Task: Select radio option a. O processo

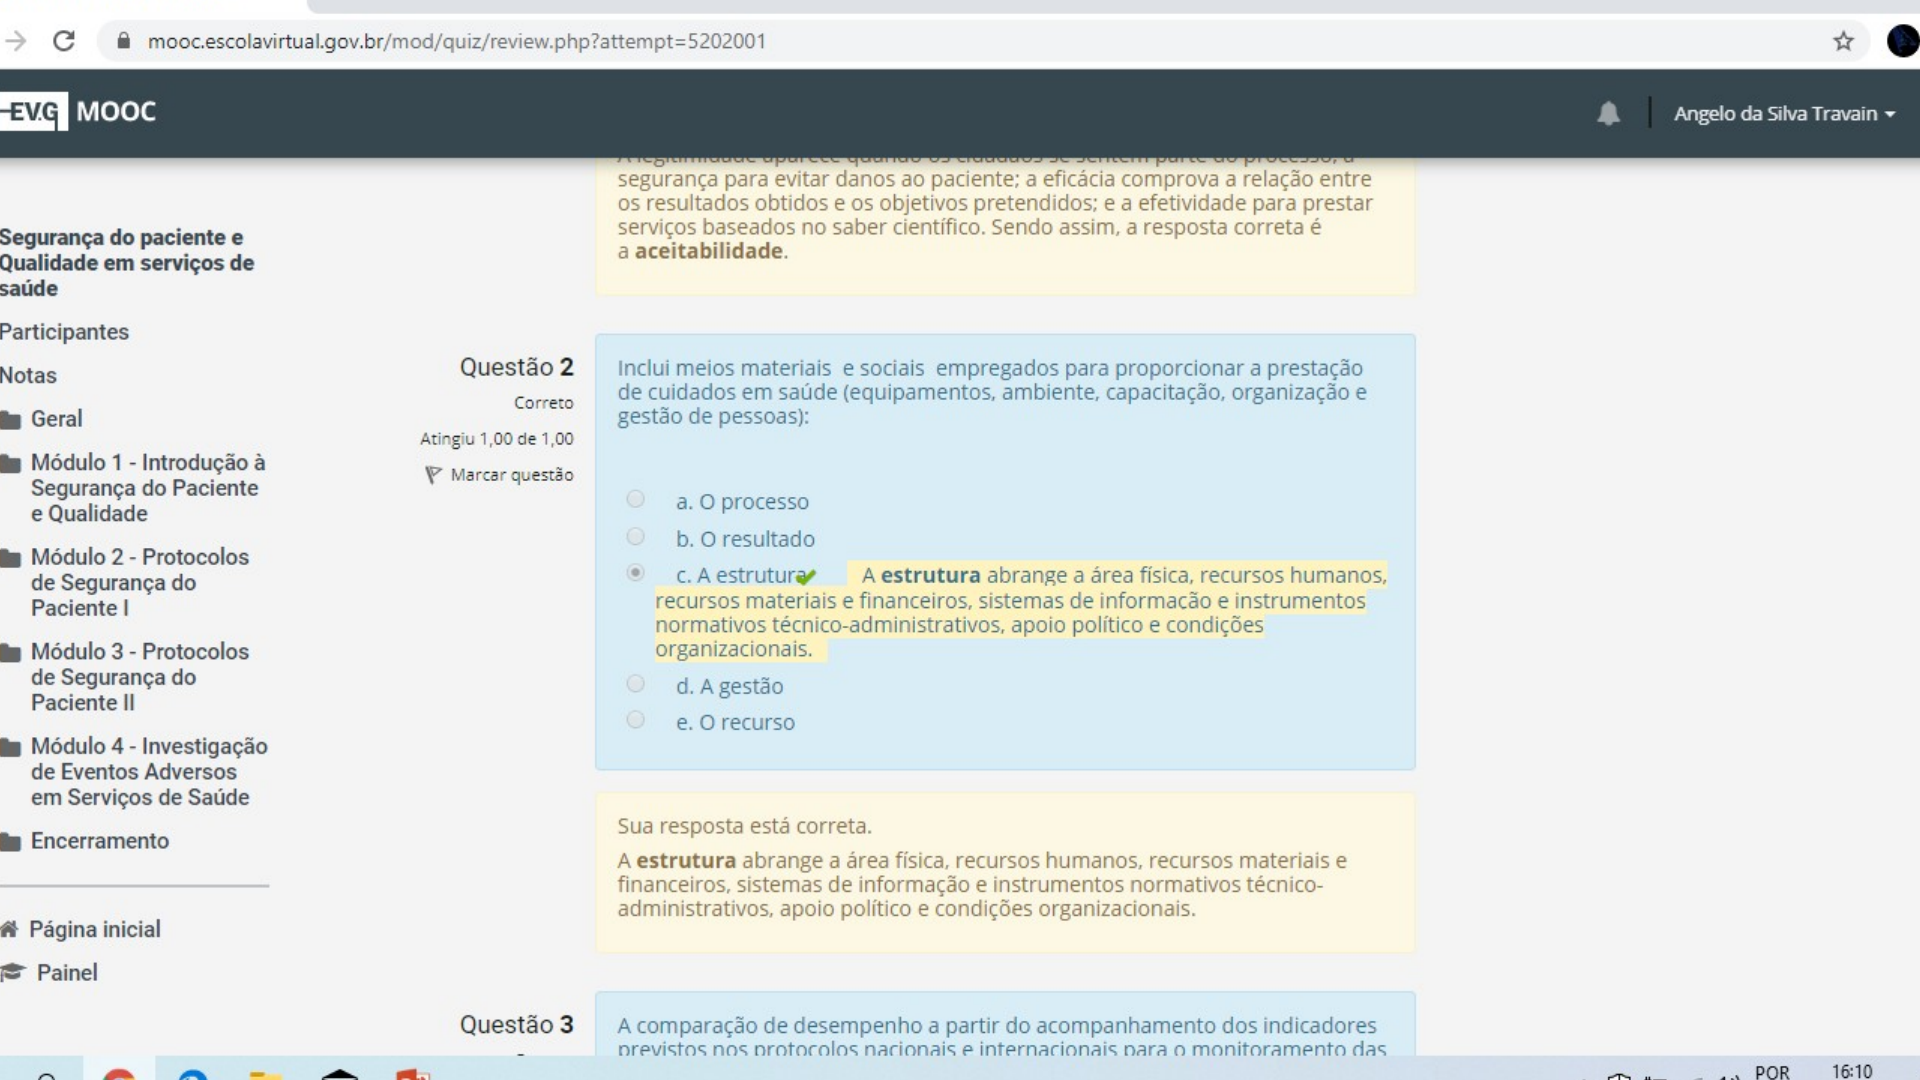Action: pyautogui.click(x=635, y=499)
